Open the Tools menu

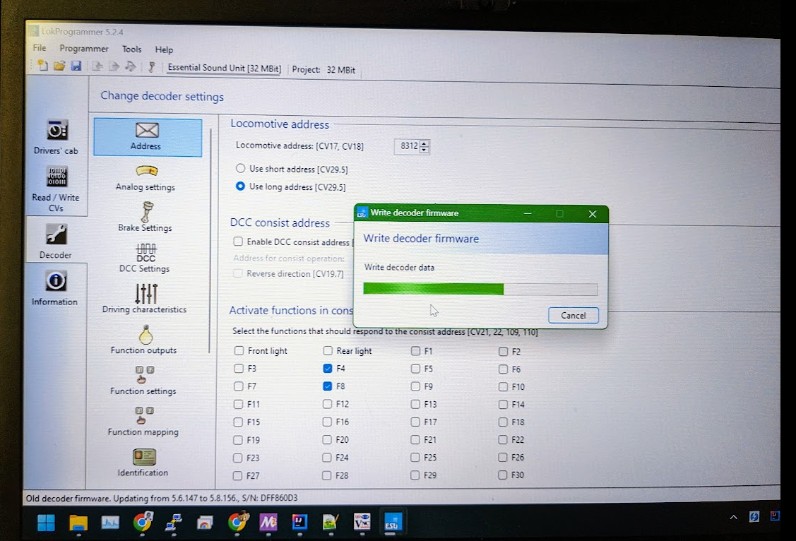[132, 49]
